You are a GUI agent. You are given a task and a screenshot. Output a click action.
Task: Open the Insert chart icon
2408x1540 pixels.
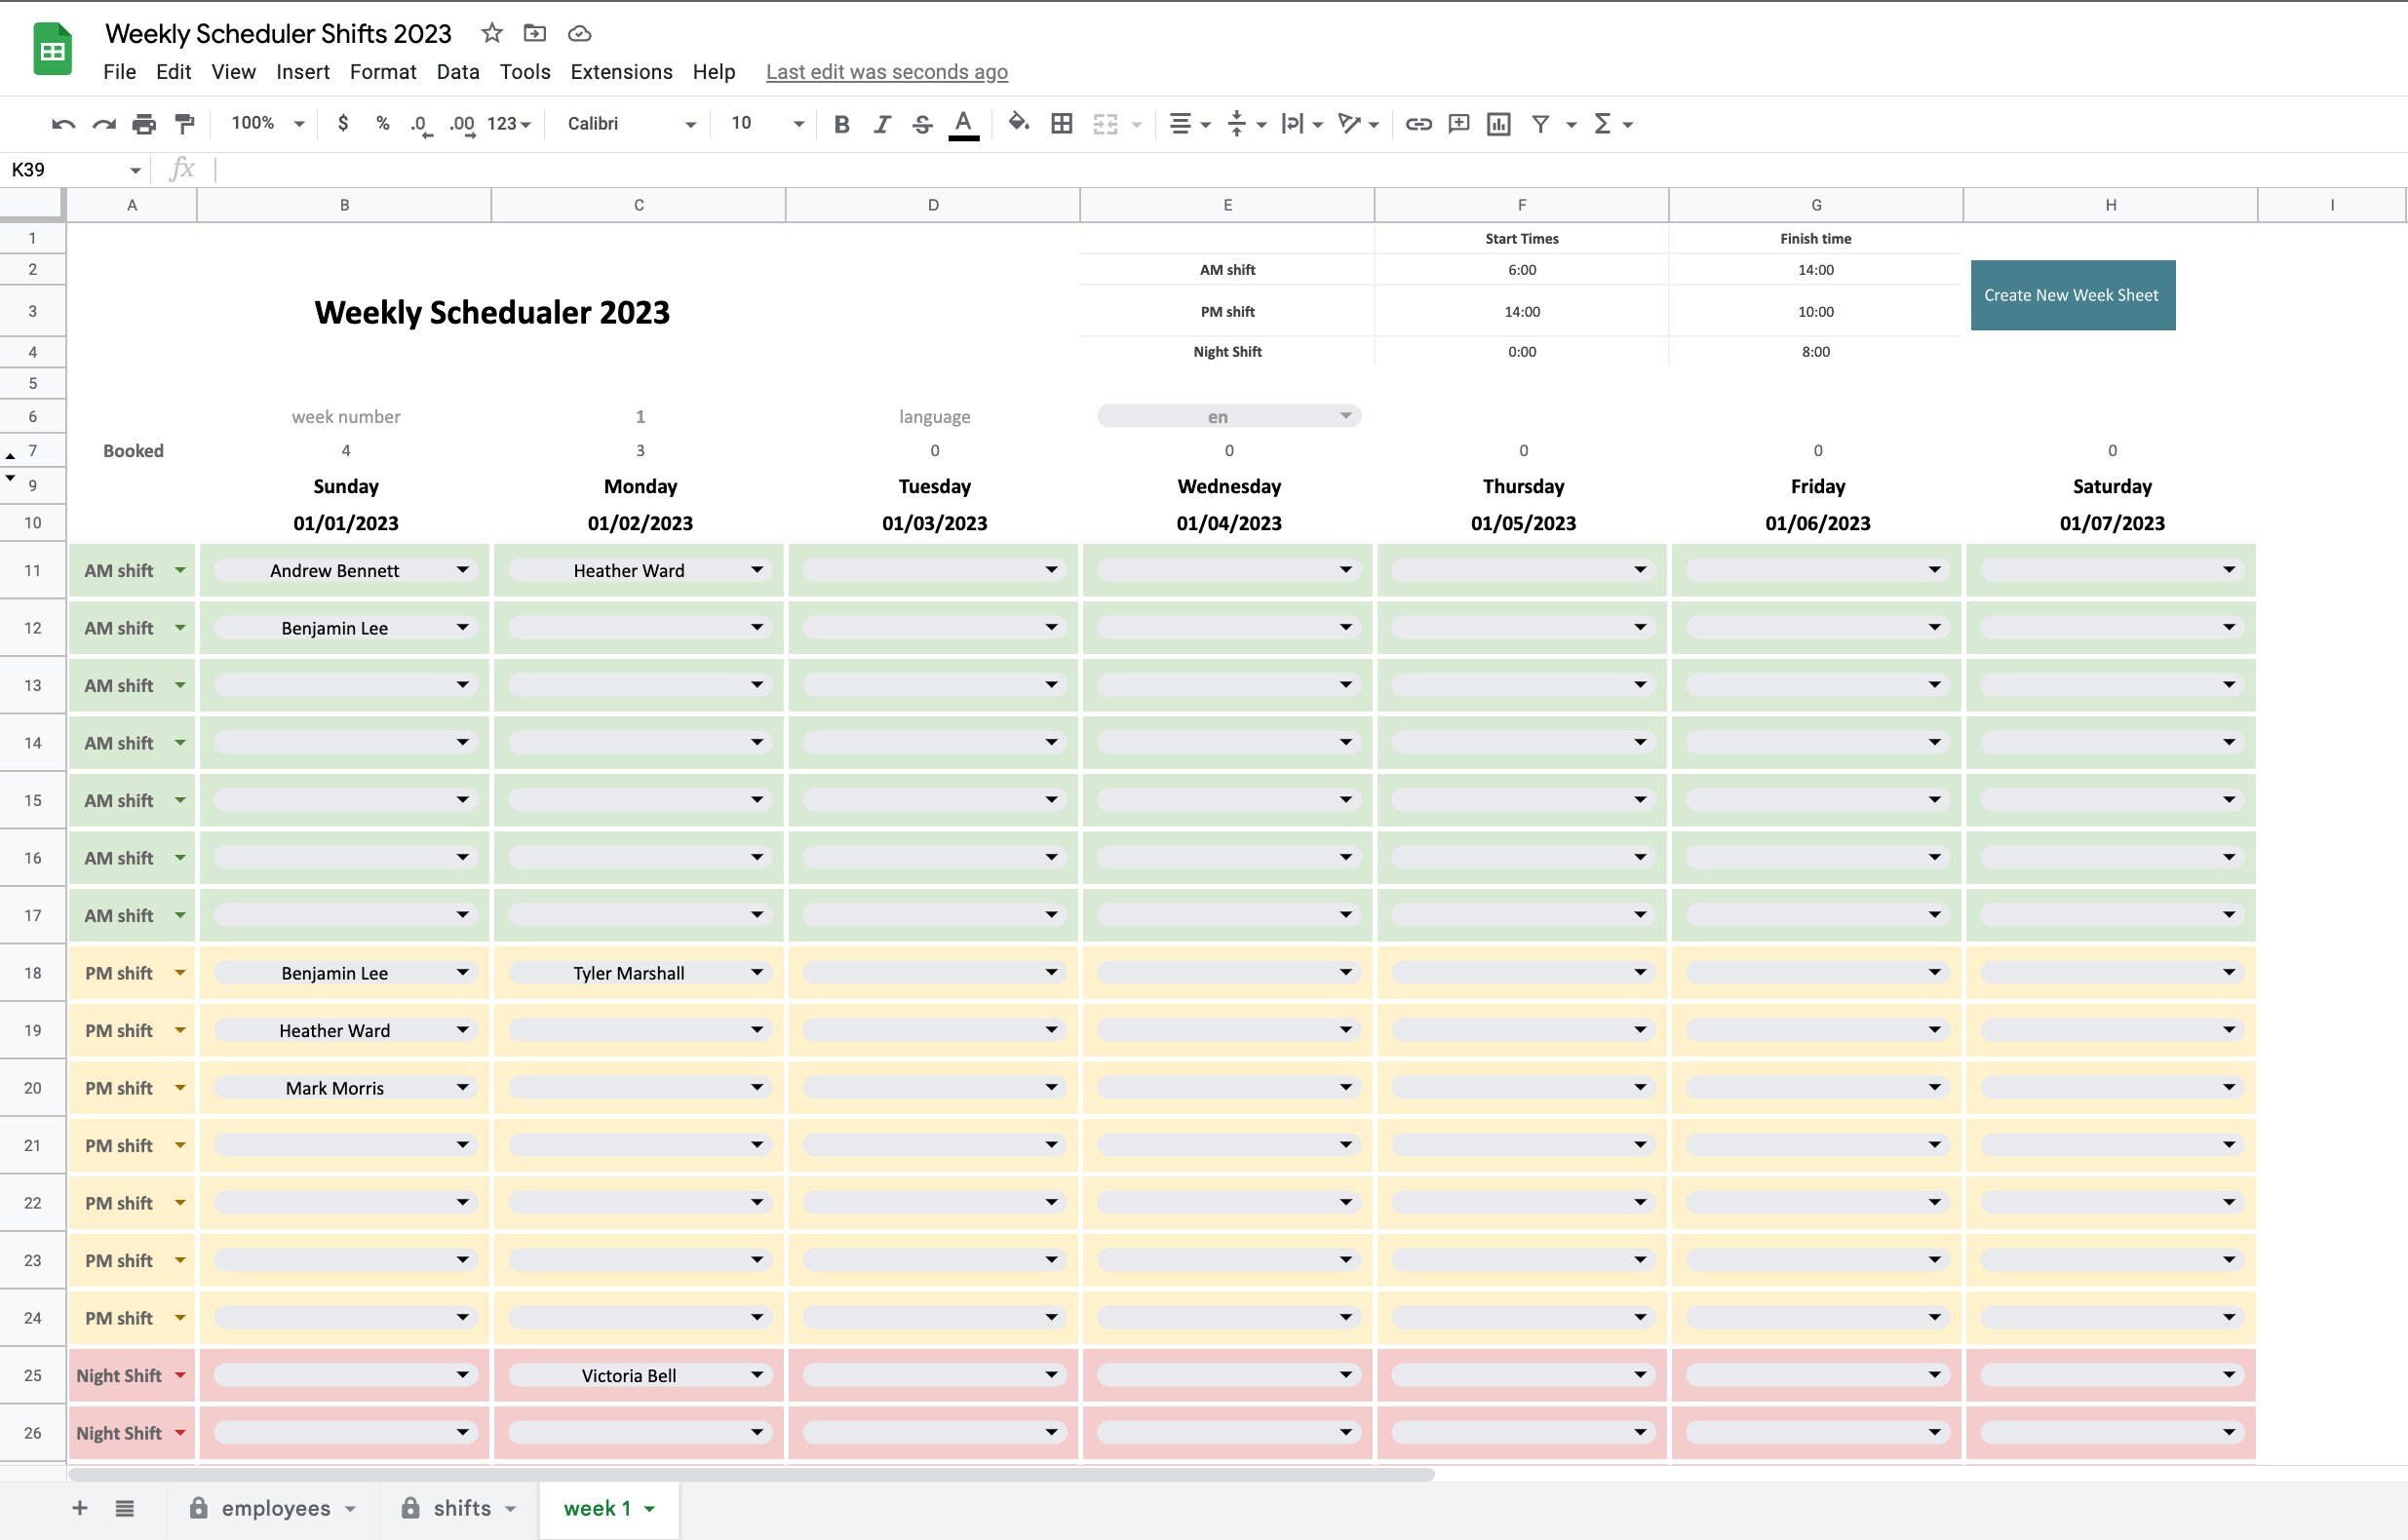(x=1497, y=123)
